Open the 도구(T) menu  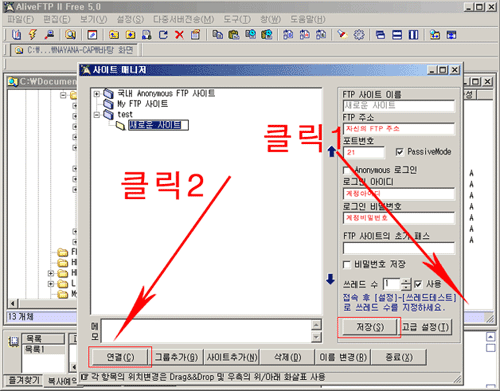[x=237, y=19]
